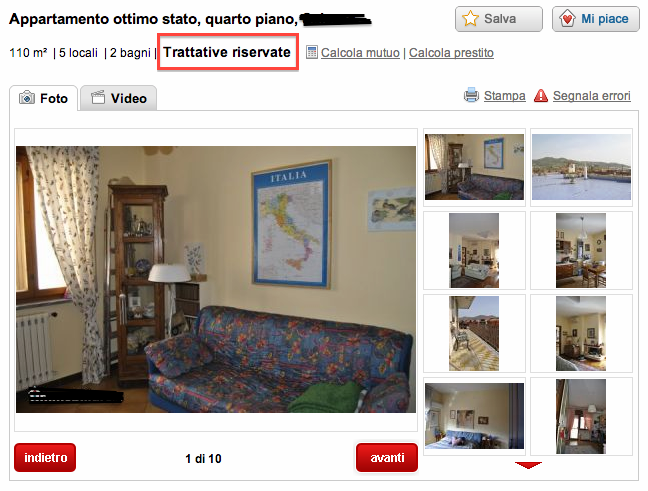Open the snowy rooftop view thumbnail
Image resolution: width=648 pixels, height=491 pixels.
[581, 167]
